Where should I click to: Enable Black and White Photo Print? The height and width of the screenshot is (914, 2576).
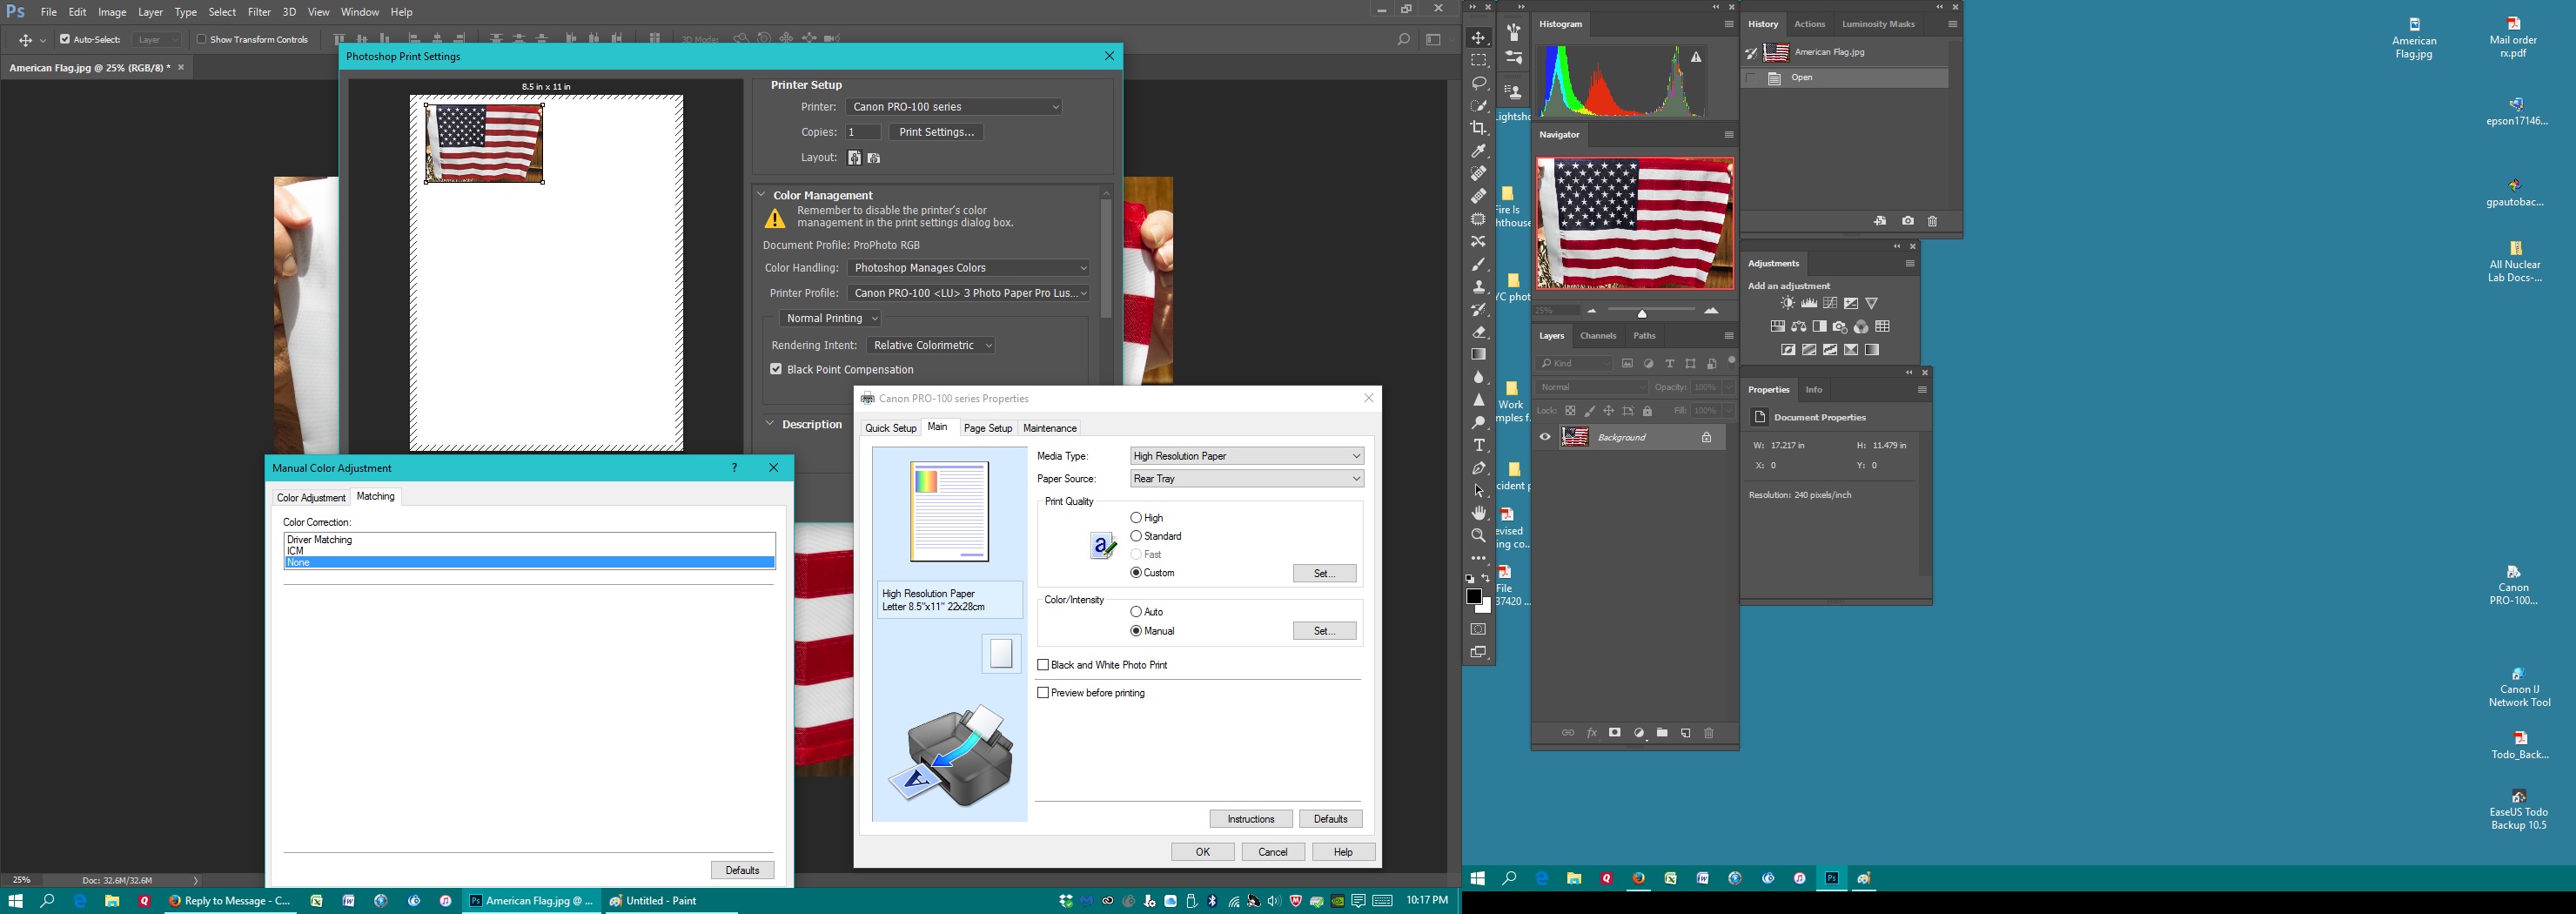tap(1043, 665)
